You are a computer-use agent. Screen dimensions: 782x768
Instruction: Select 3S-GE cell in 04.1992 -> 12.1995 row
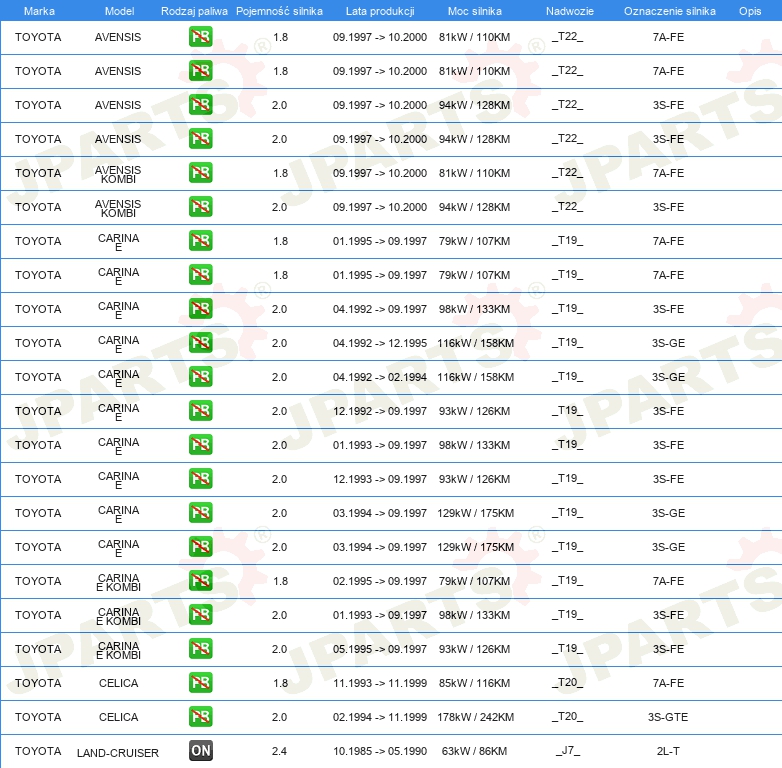[668, 343]
